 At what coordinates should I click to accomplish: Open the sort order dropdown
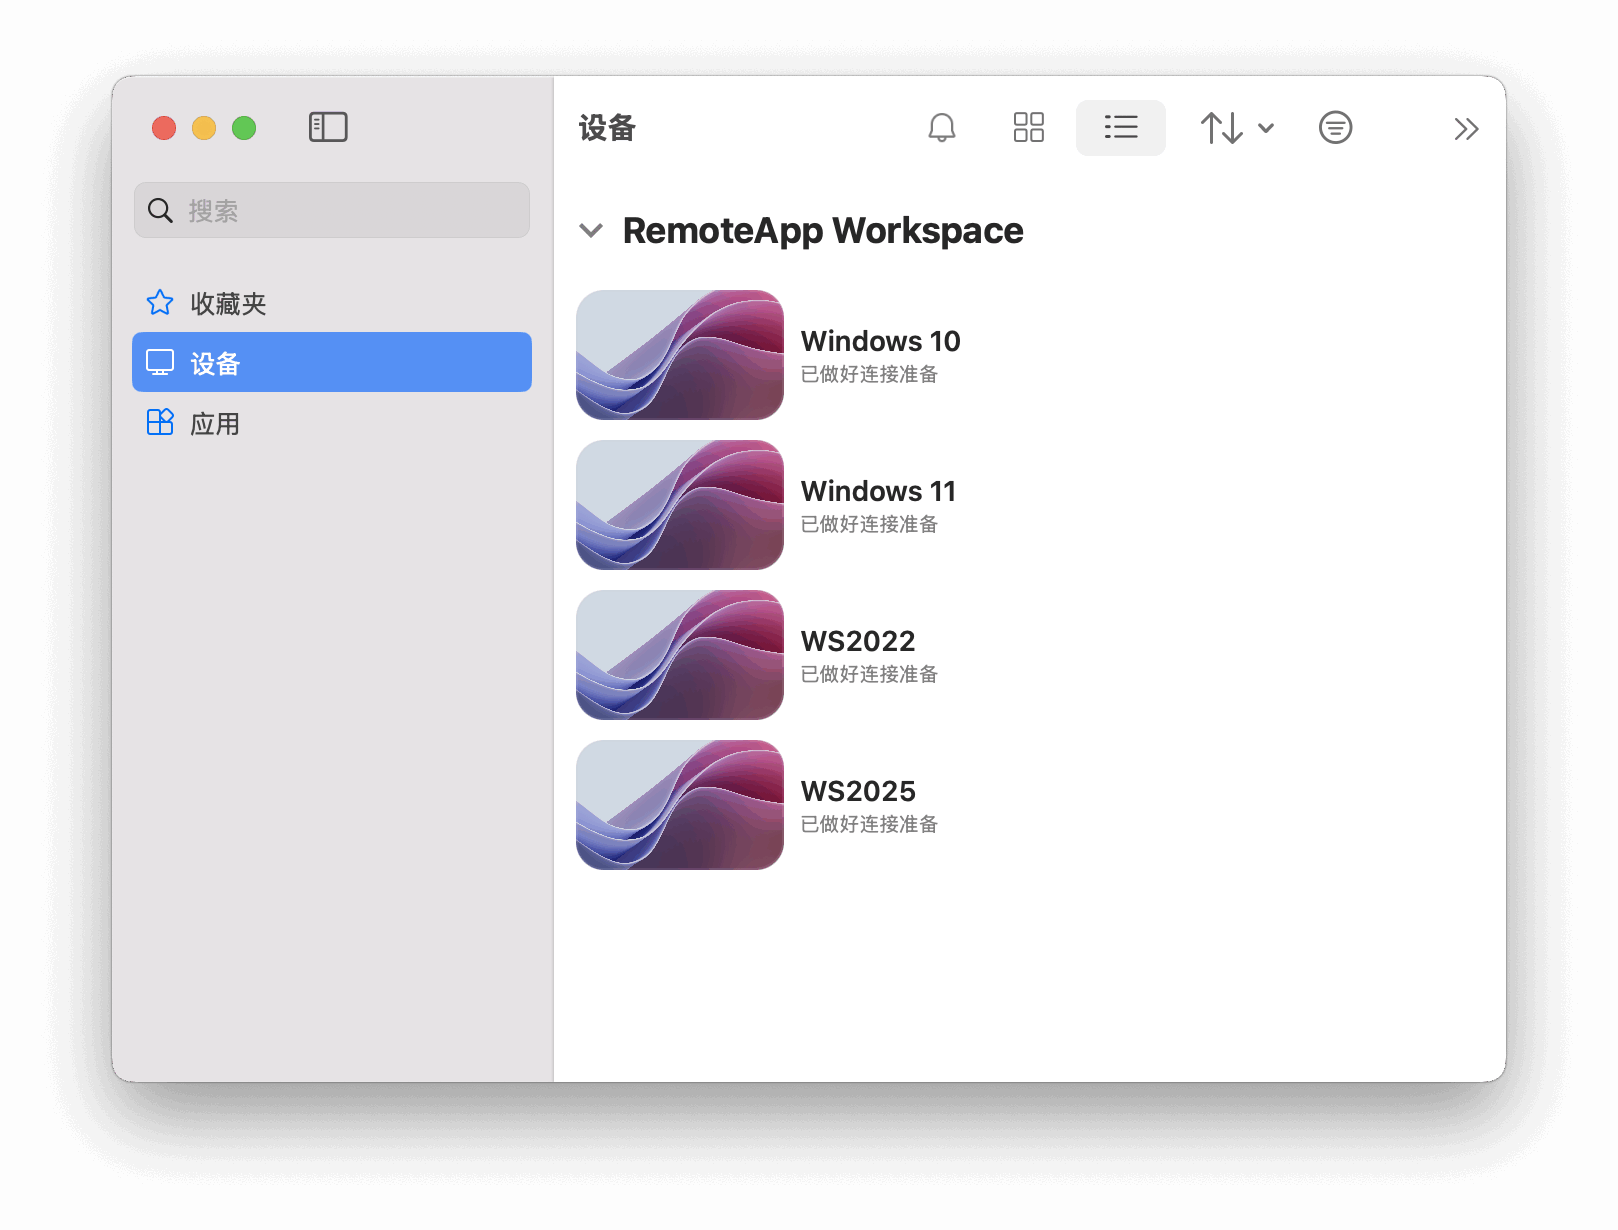pyautogui.click(x=1237, y=127)
